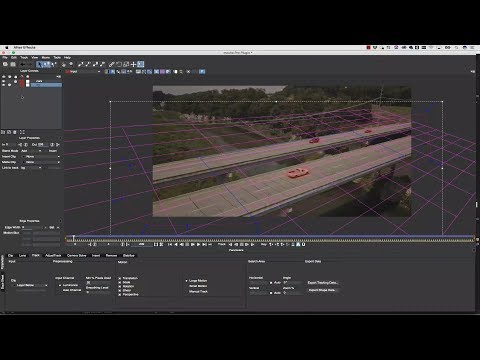This screenshot has height=360, width=480.
Task: Click the highlighted Align Surface tool
Action: (141, 64)
